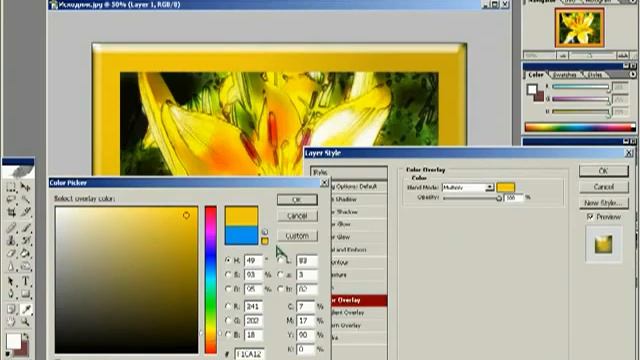The width and height of the screenshot is (640, 360).
Task: Select the Notes tool
Action: [x=11, y=309]
